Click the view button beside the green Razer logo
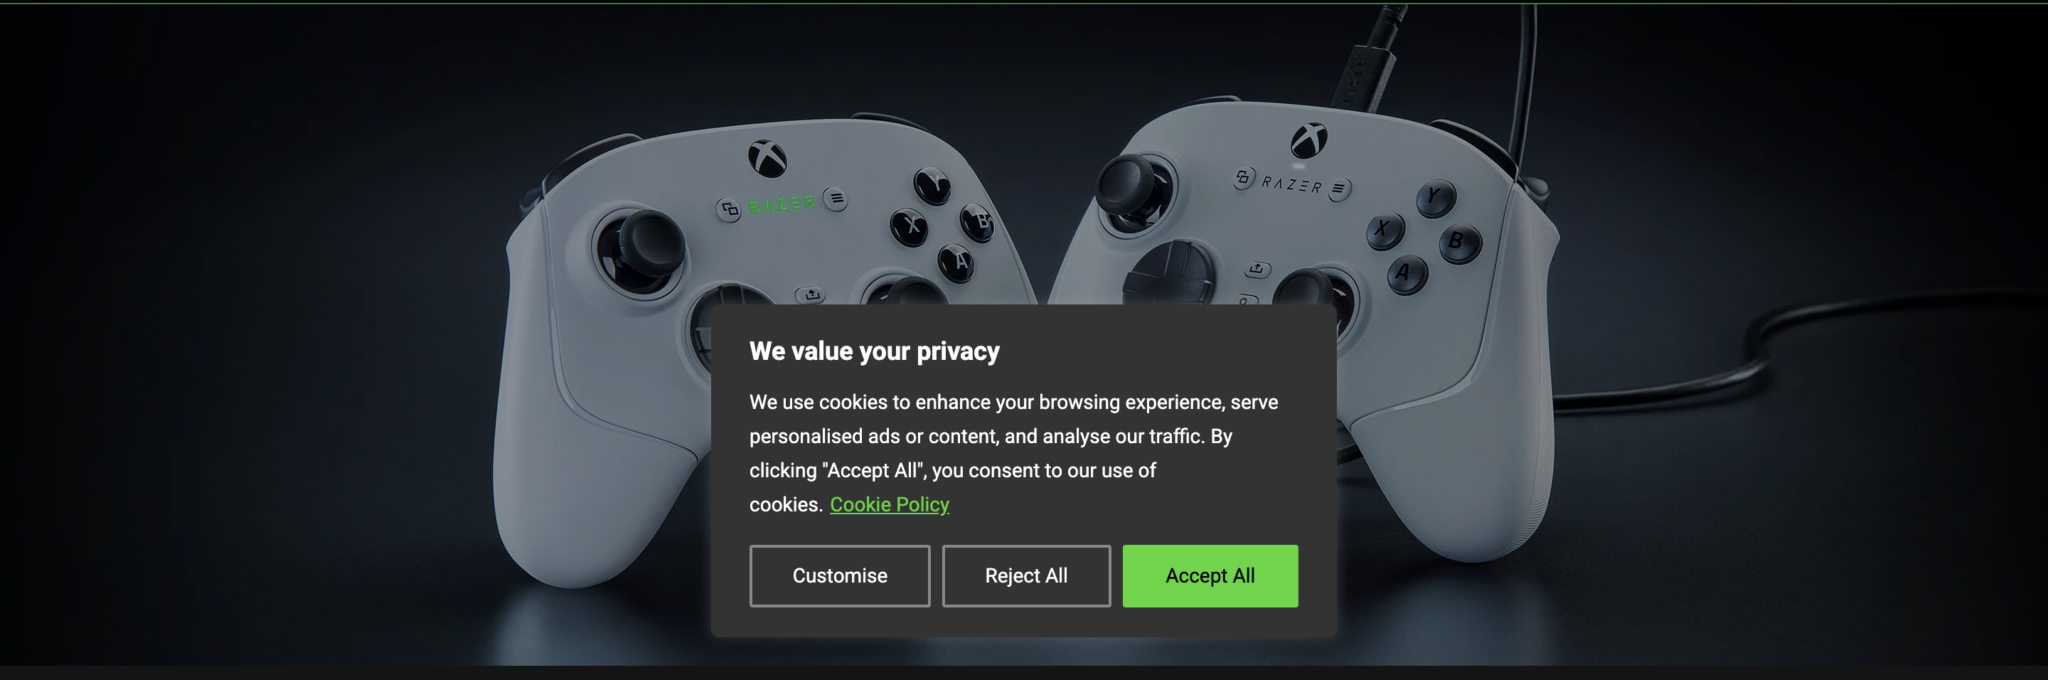The height and width of the screenshot is (680, 2048). 729,209
